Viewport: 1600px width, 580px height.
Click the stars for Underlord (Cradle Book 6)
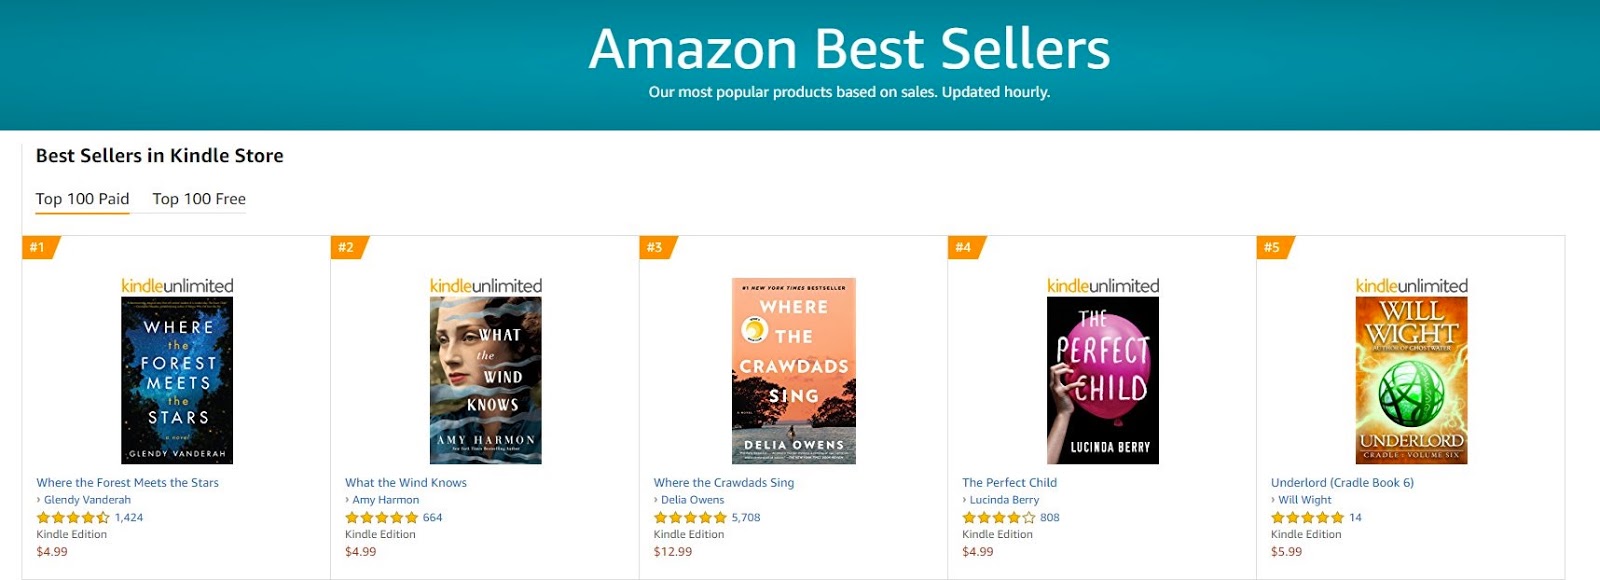tap(1307, 518)
